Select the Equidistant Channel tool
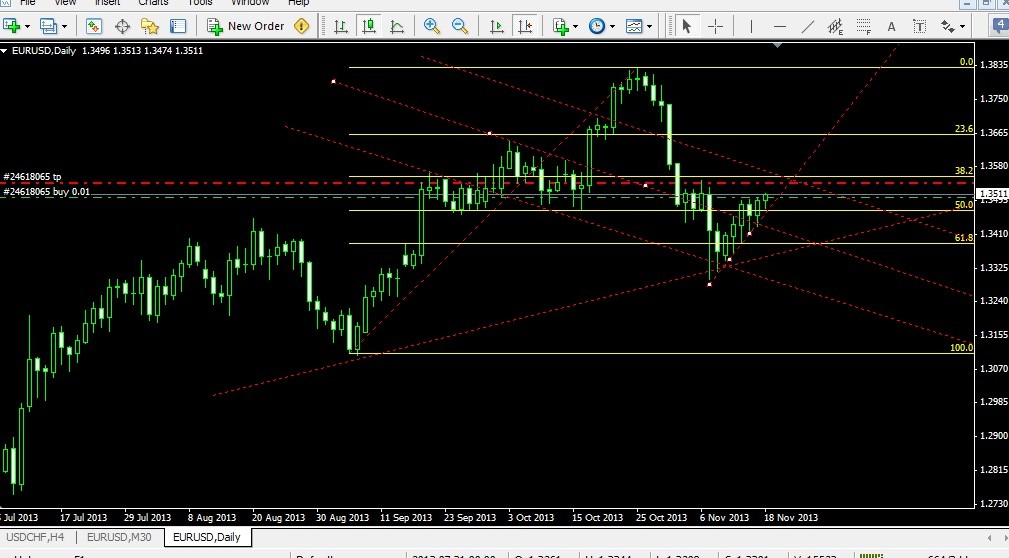The width and height of the screenshot is (1009, 558). tap(835, 26)
